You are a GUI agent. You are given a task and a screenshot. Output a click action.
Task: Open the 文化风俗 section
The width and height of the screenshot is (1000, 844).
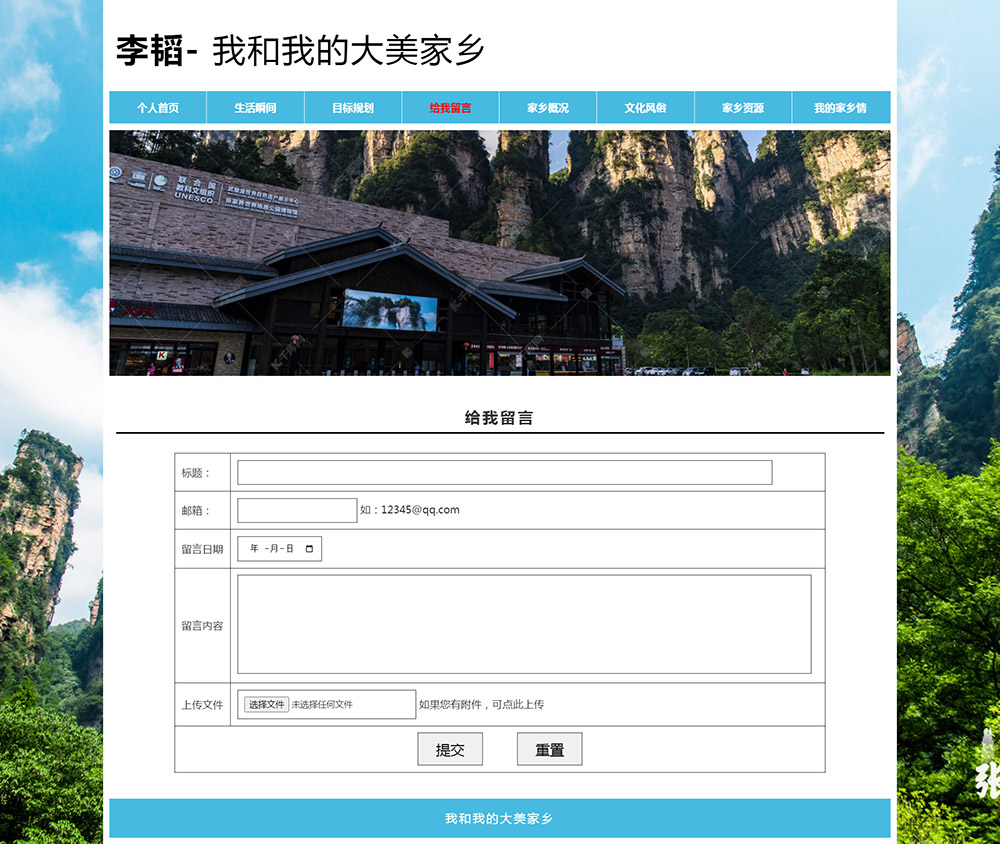645,108
